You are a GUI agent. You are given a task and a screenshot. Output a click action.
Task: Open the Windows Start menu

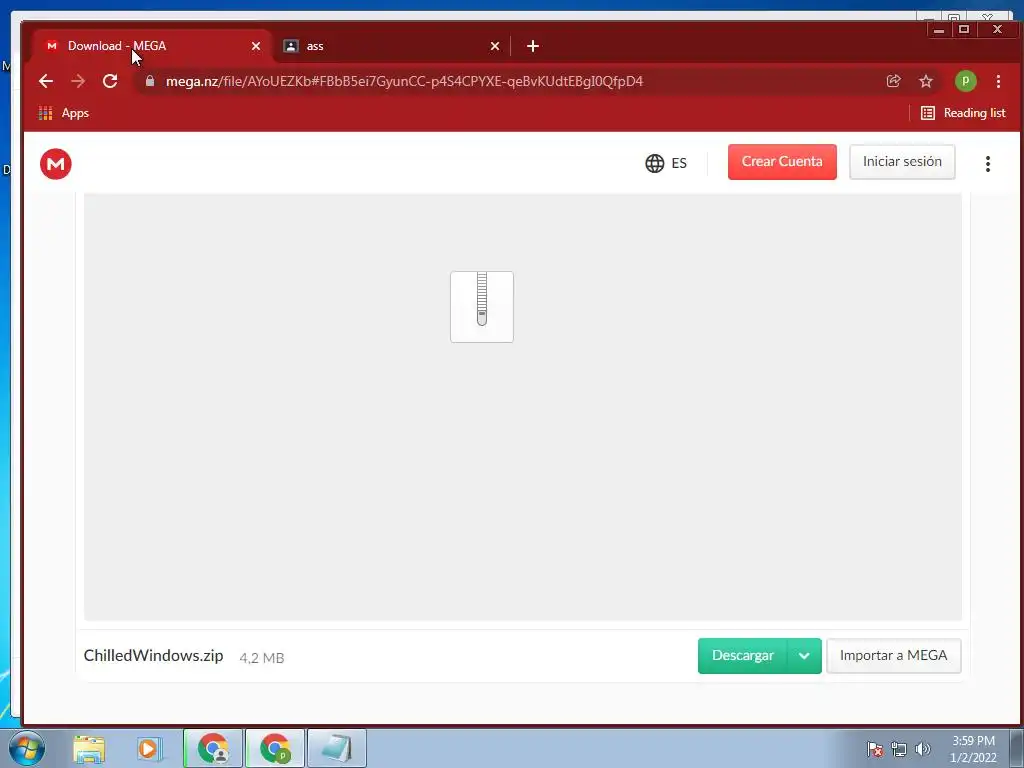coord(27,748)
